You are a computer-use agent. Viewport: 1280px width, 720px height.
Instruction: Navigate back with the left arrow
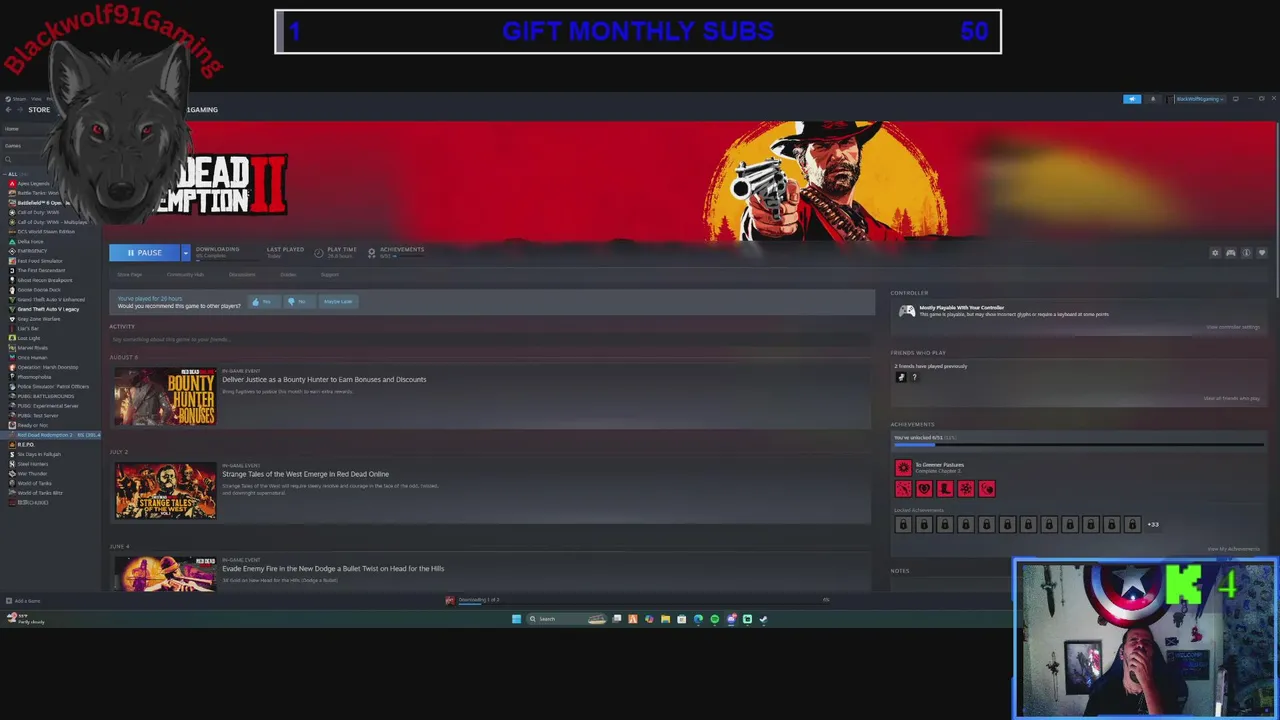[x=8, y=109]
